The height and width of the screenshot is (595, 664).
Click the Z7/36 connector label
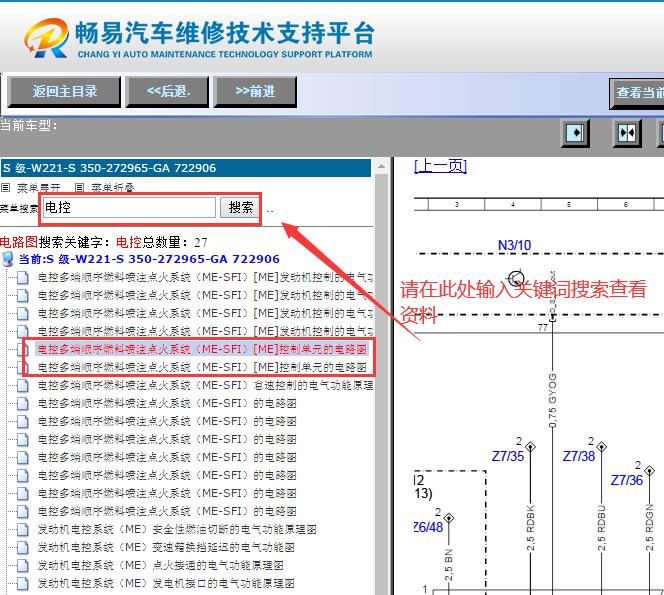point(627,480)
